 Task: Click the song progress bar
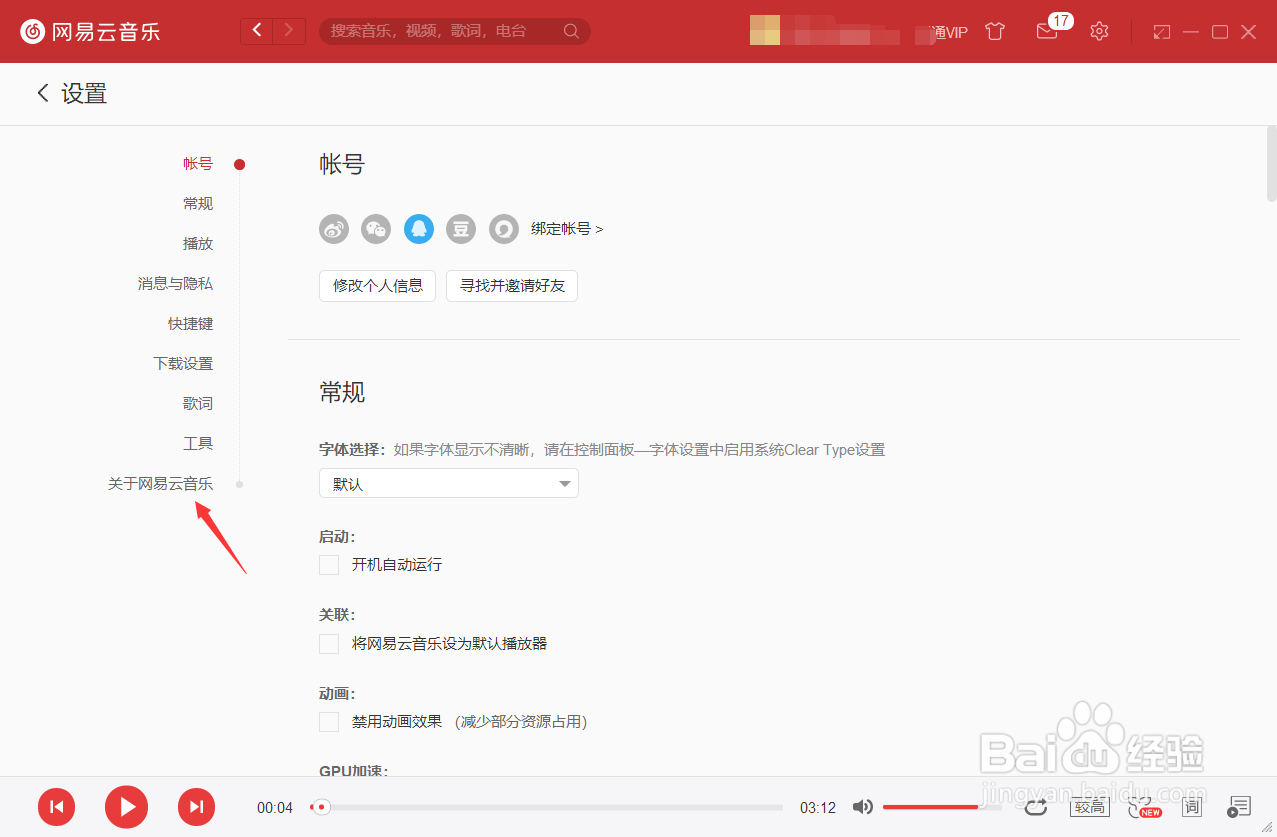[x=546, y=807]
